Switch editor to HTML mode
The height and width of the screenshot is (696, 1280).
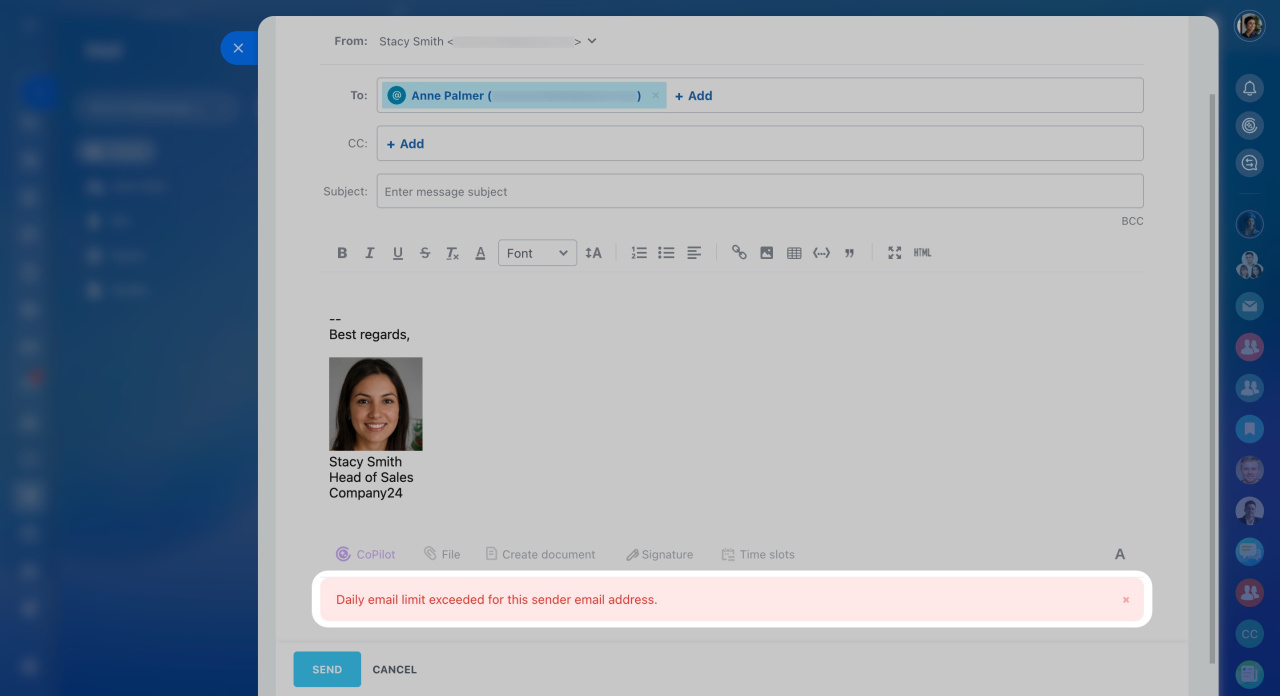tap(922, 253)
